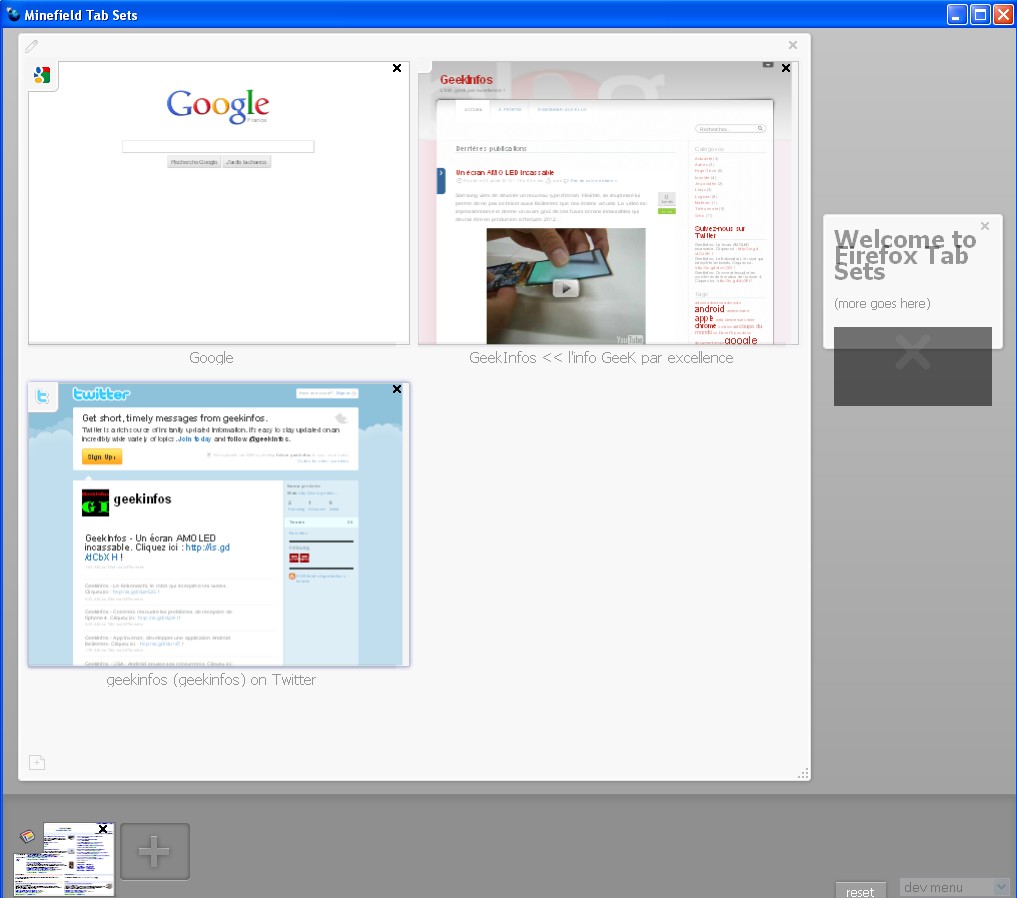The width and height of the screenshot is (1017, 898).
Task: Close the main tab group
Action: [793, 45]
